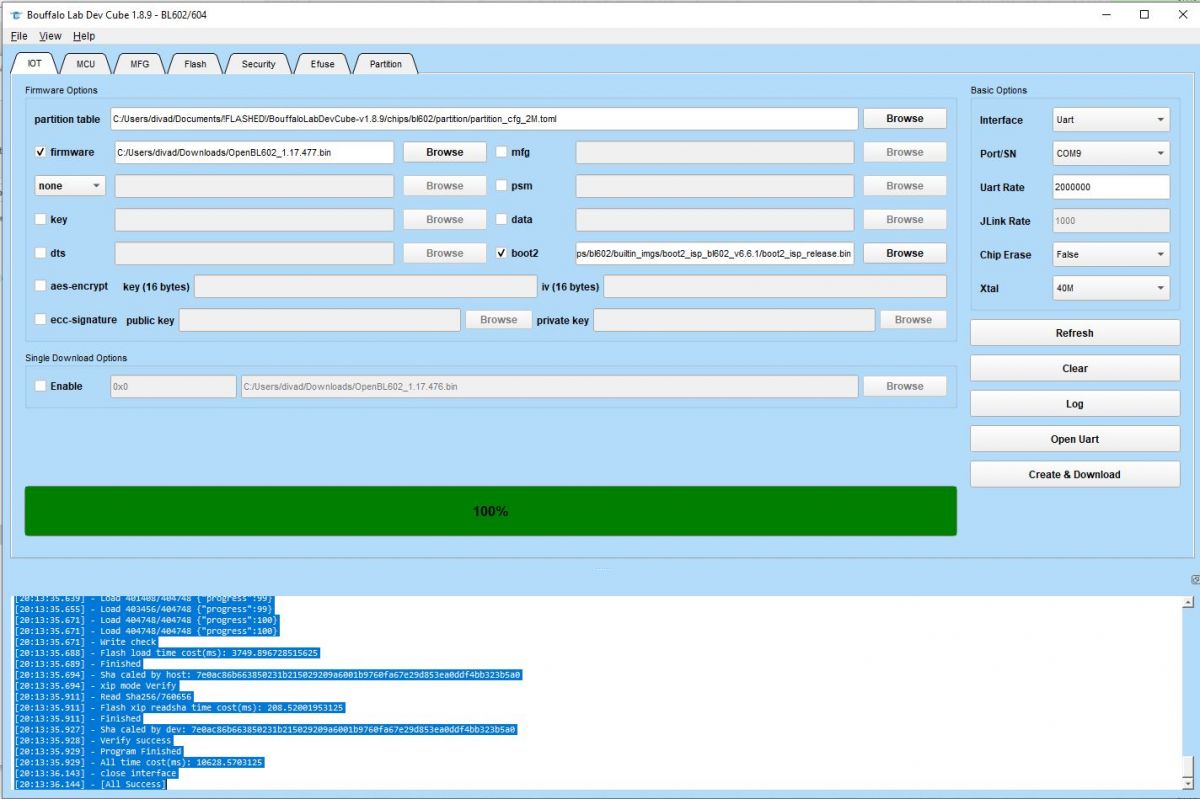Click the '[All Success]' log line
Image resolution: width=1200 pixels, height=799 pixels.
pyautogui.click(x=90, y=784)
